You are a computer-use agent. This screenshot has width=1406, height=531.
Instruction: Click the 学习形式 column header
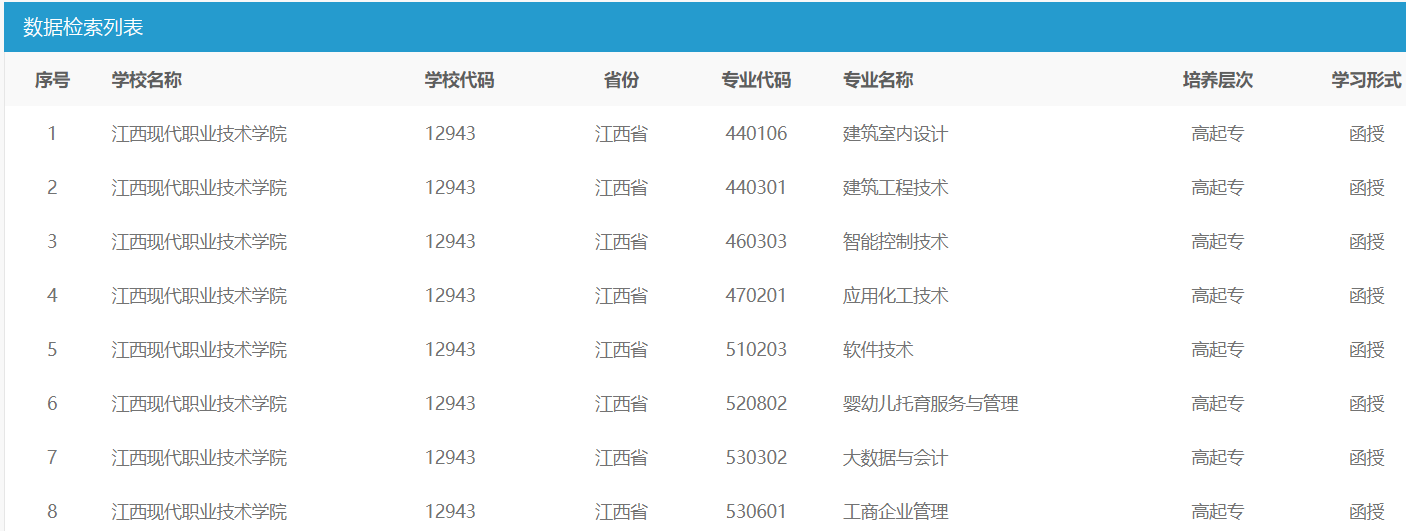click(1366, 80)
